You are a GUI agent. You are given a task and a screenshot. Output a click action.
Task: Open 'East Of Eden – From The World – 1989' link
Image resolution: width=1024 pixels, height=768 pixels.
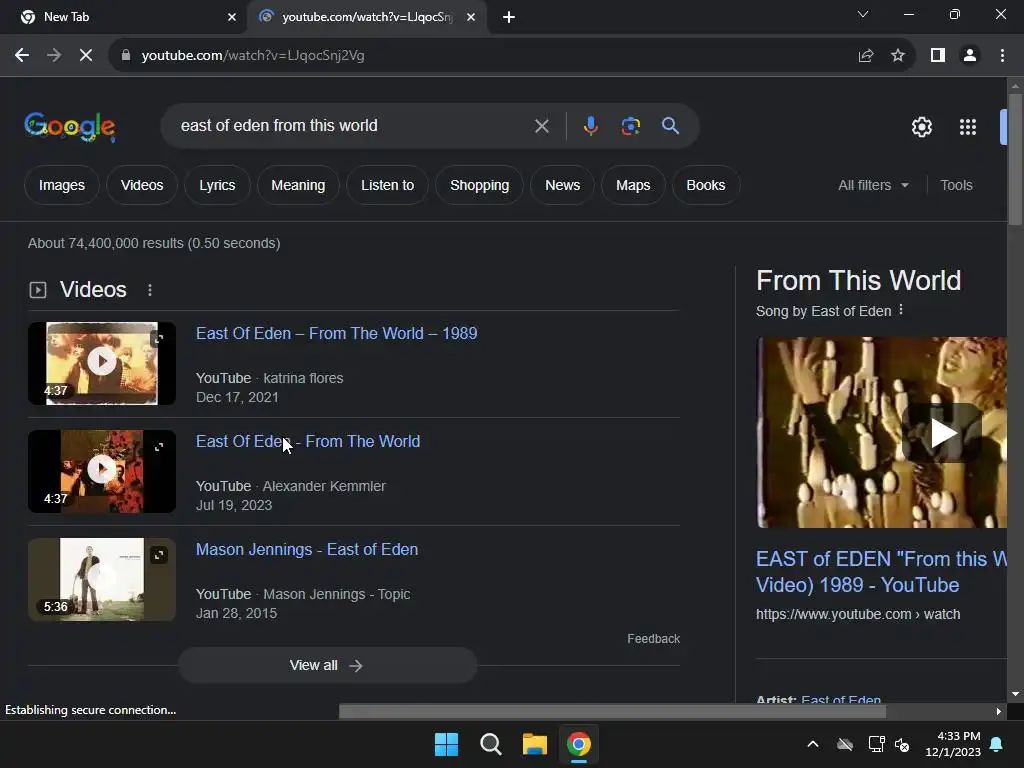coord(336,333)
